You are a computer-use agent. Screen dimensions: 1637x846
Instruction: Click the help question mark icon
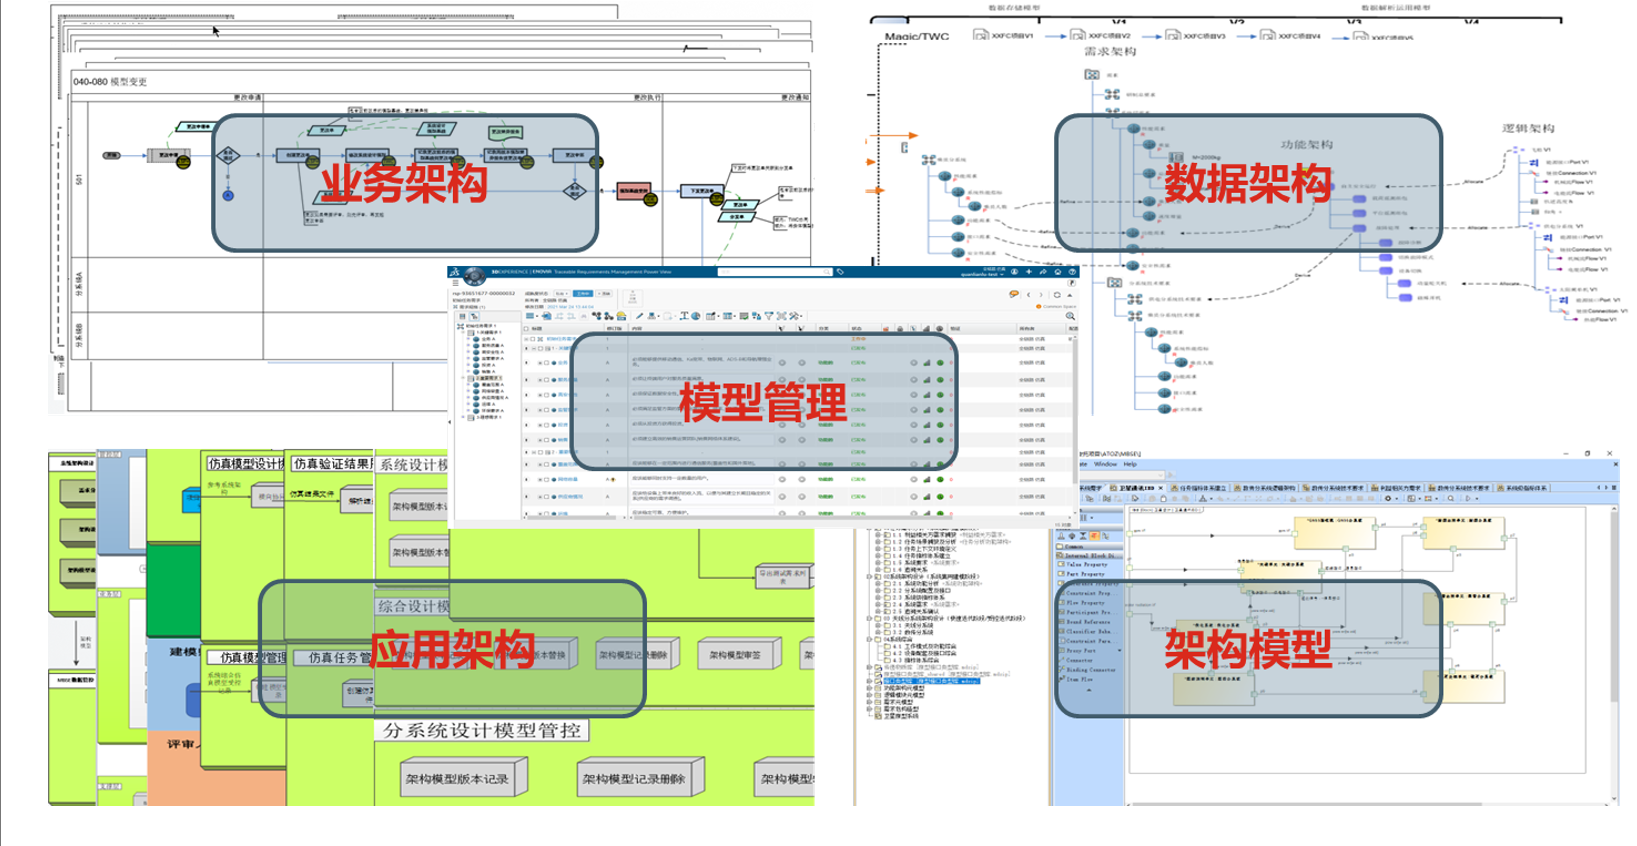point(1072,271)
